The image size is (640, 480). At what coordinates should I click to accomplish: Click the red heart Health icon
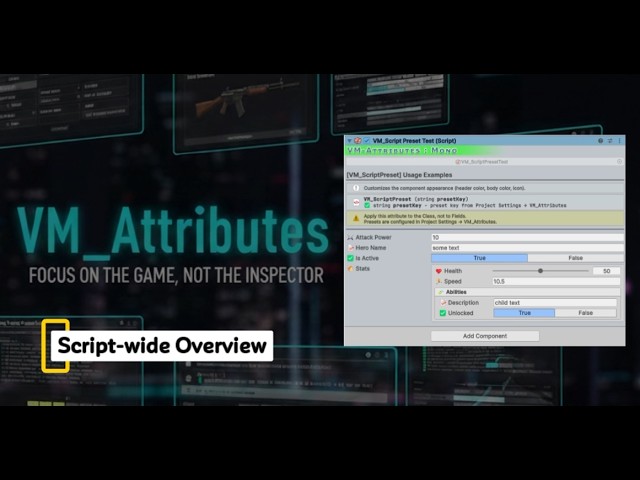click(x=439, y=271)
